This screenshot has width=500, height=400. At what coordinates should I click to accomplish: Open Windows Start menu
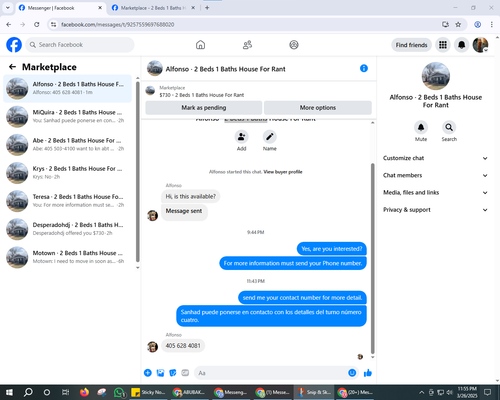[x=9, y=392]
